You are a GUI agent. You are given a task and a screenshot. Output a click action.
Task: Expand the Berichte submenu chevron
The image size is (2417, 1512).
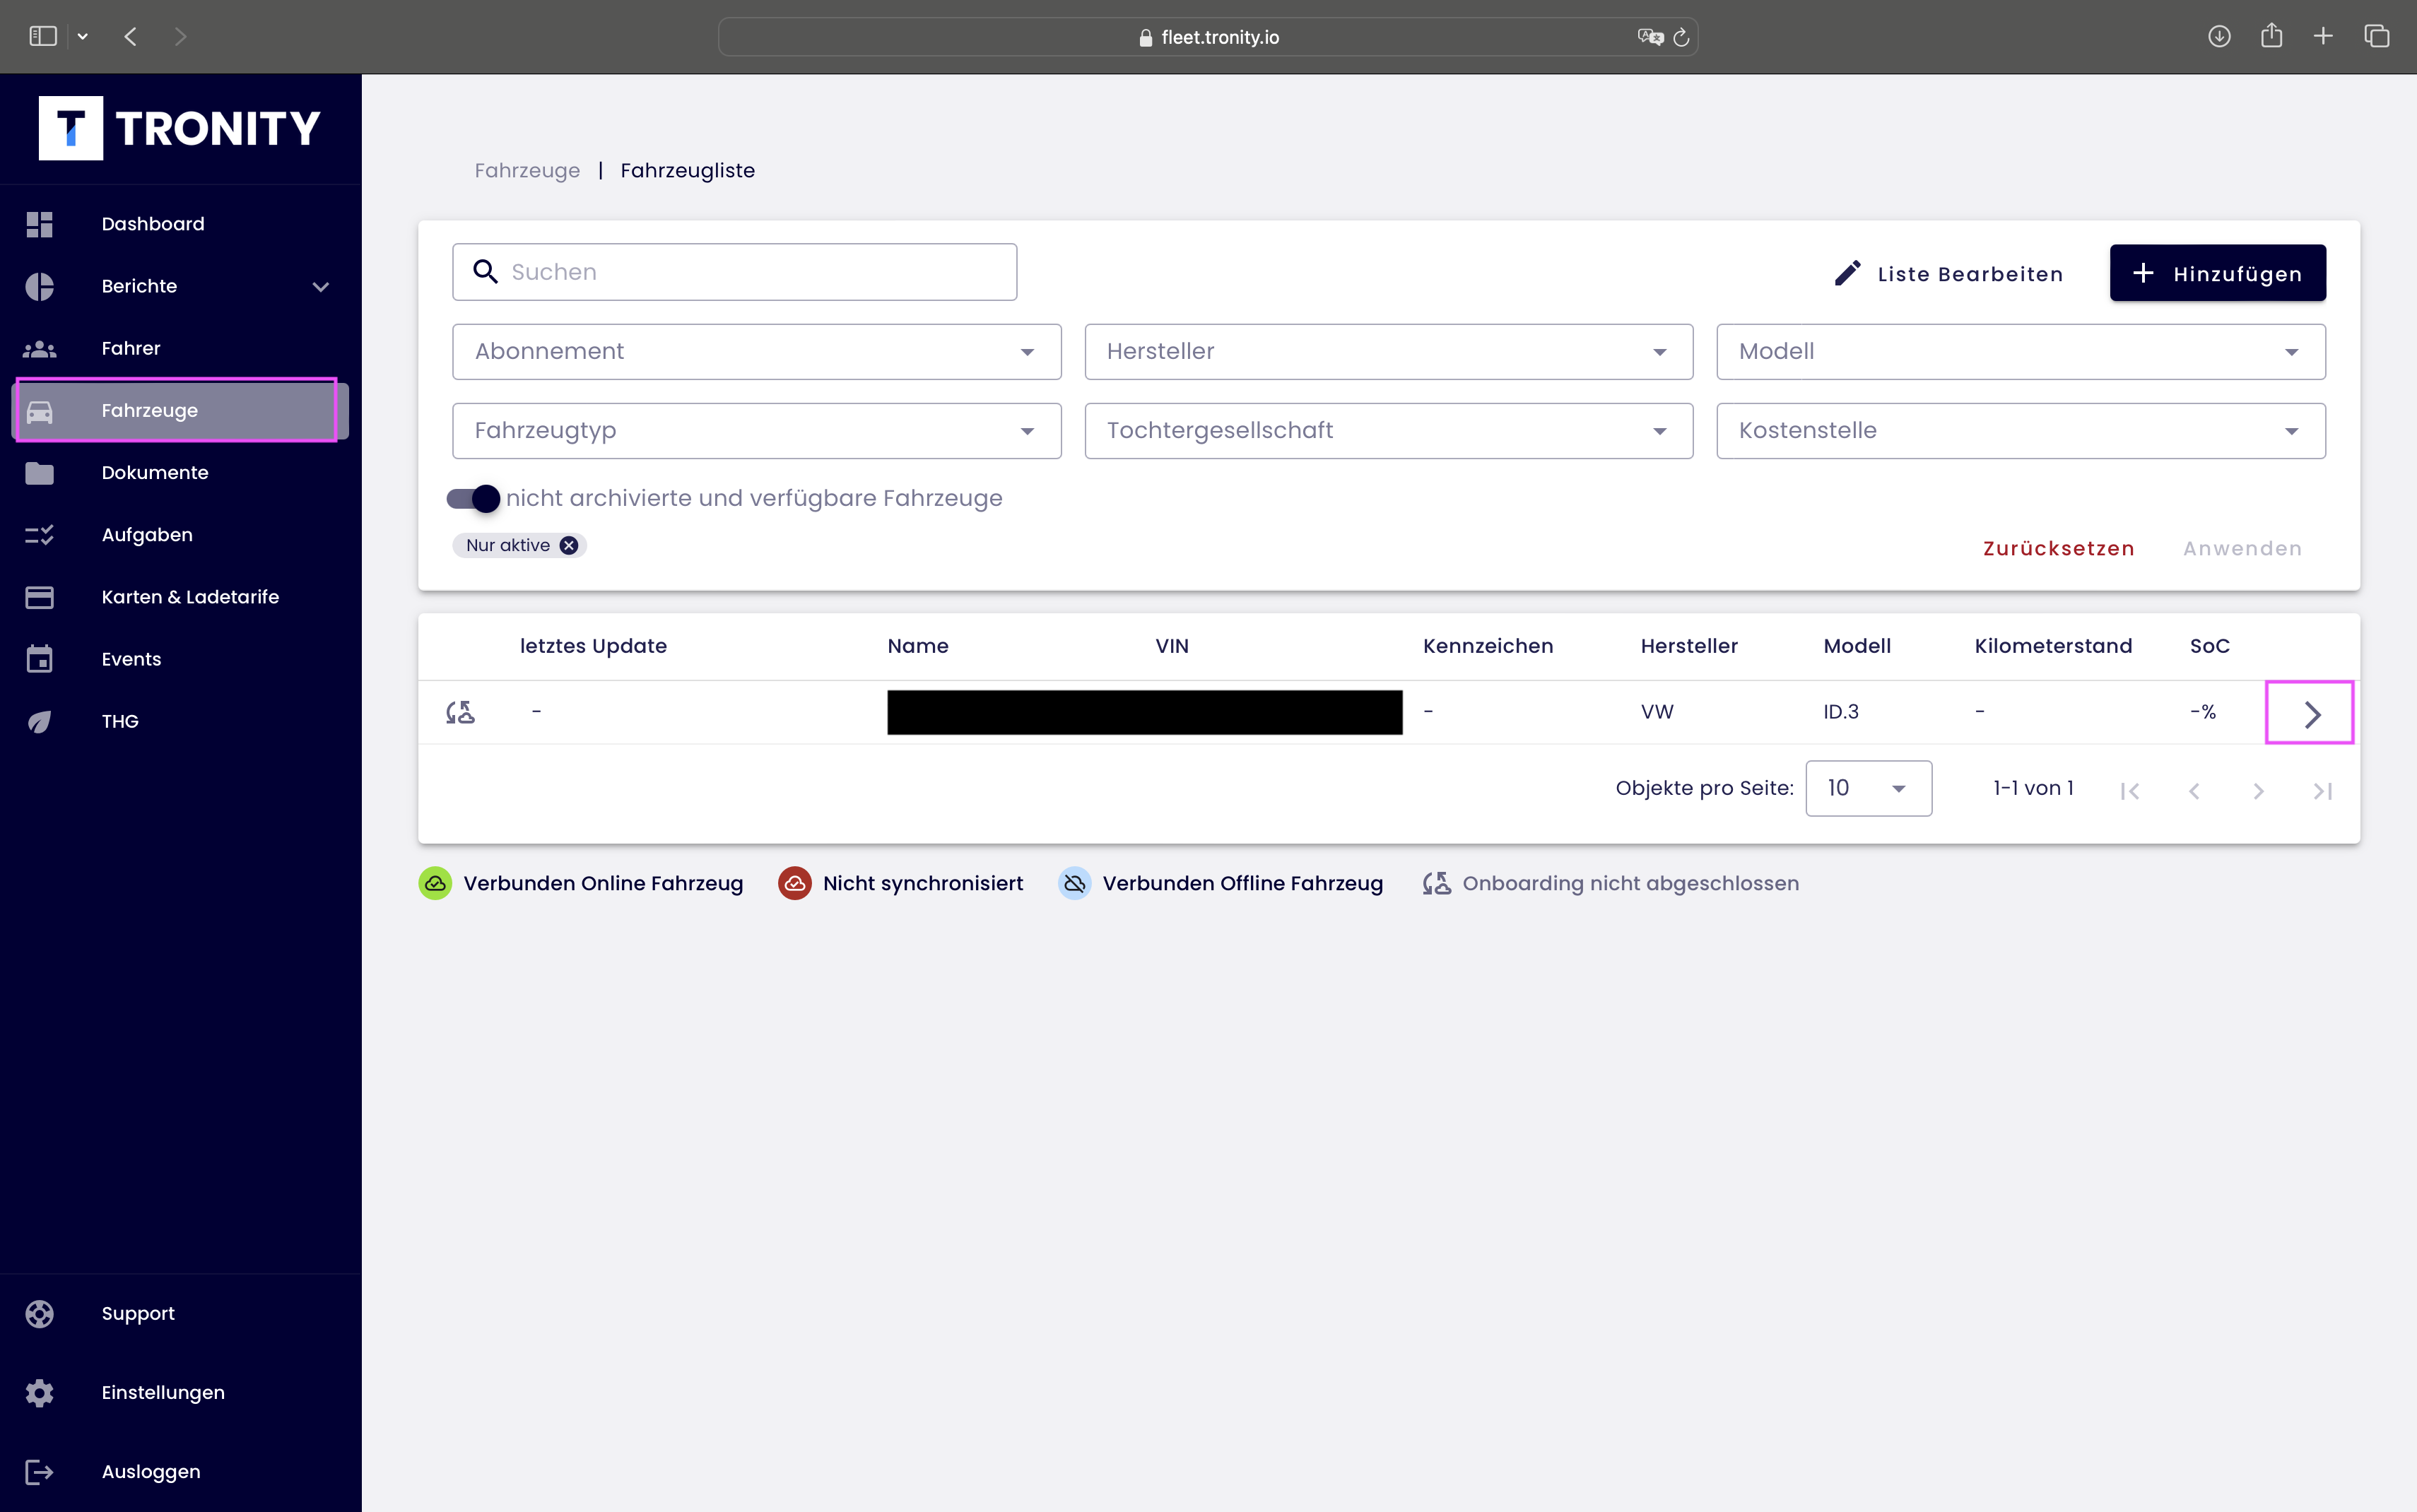click(320, 287)
